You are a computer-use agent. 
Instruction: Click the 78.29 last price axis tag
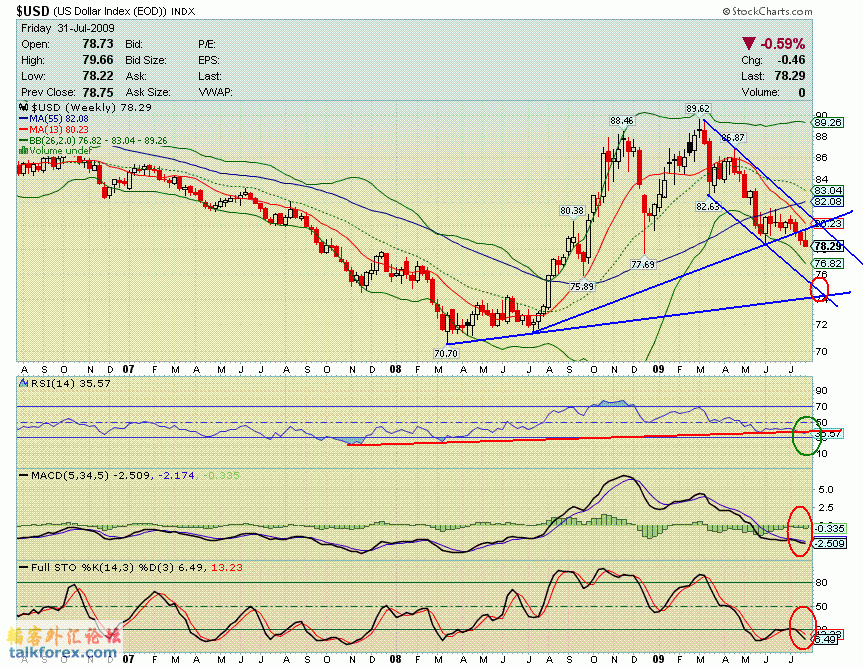click(x=828, y=246)
